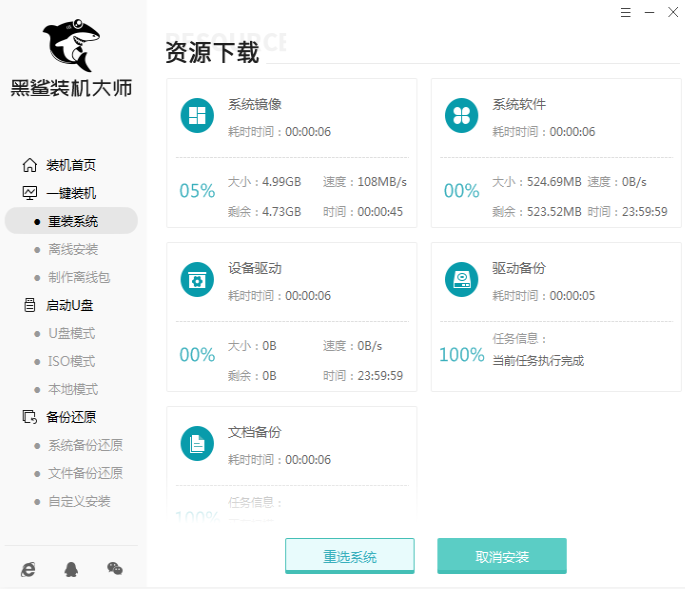The image size is (685, 589).
Task: Click the system software four-leaf icon
Action: (461, 116)
